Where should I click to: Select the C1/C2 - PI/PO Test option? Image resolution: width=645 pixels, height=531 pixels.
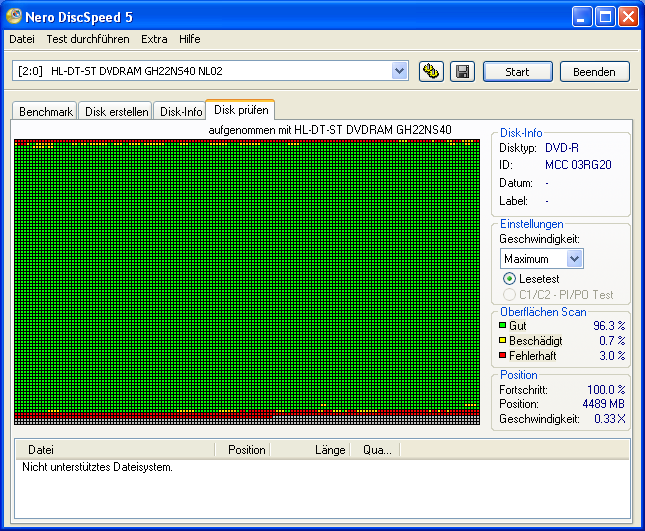tap(509, 294)
